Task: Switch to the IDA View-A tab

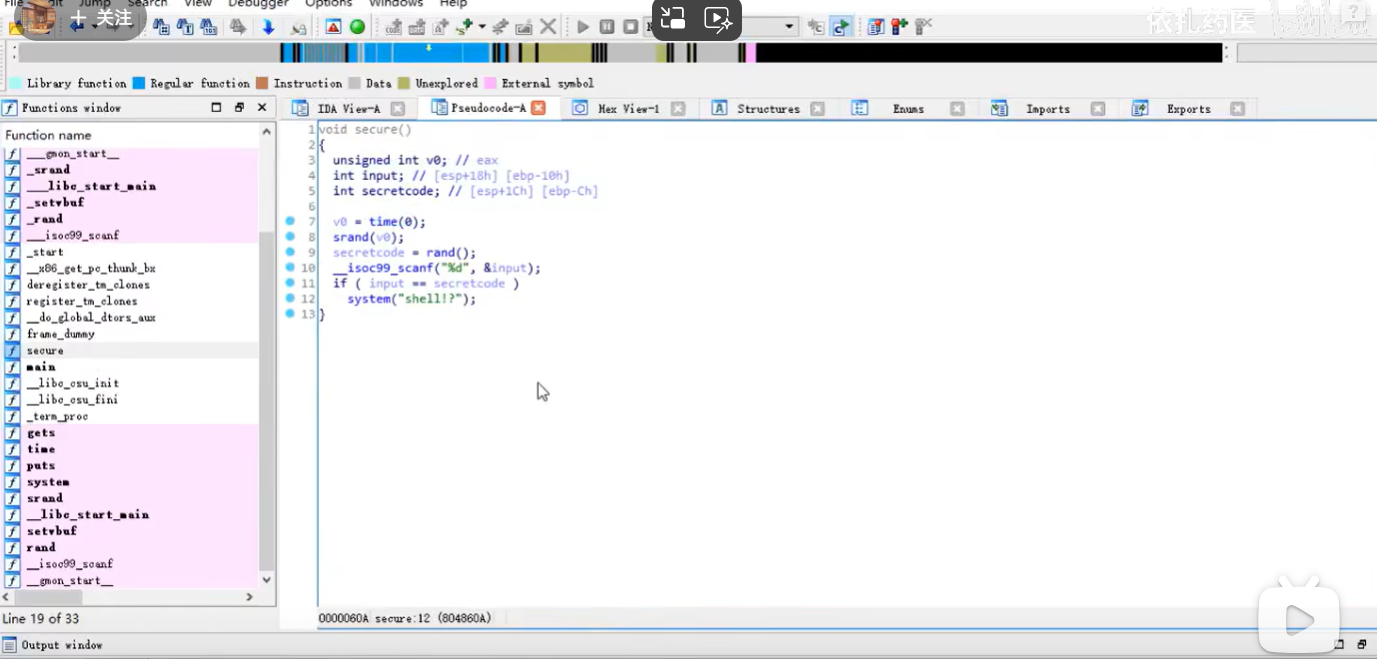Action: (x=348, y=108)
